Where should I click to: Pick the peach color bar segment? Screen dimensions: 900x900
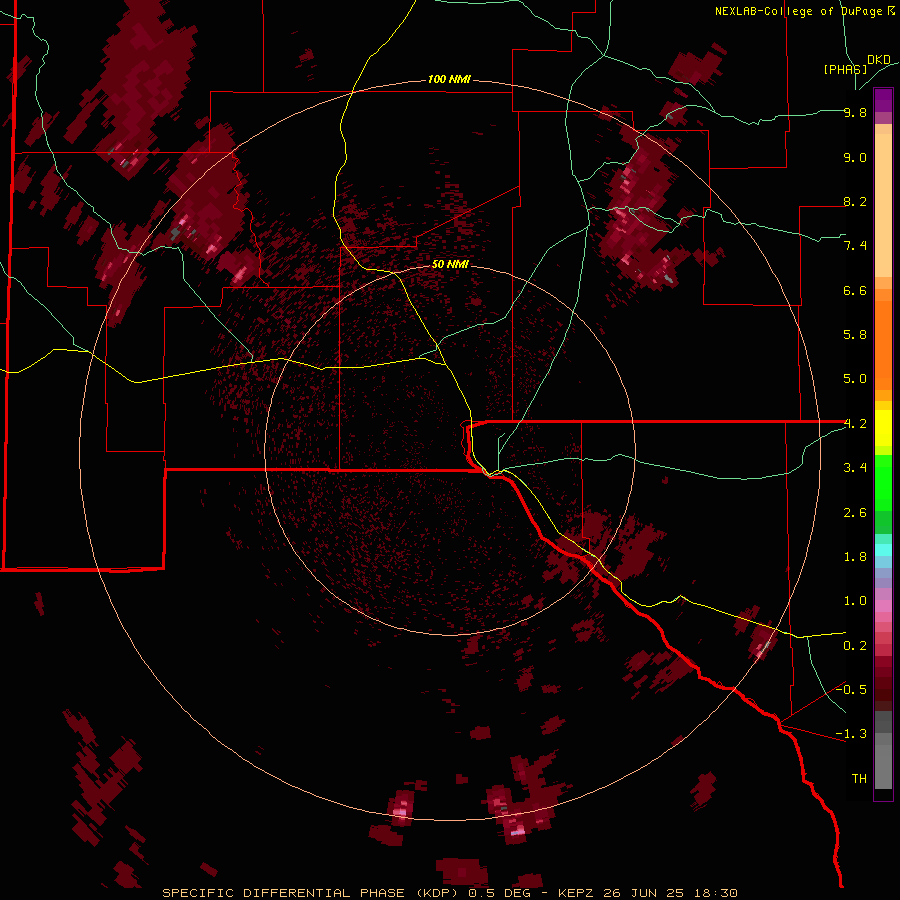click(883, 205)
